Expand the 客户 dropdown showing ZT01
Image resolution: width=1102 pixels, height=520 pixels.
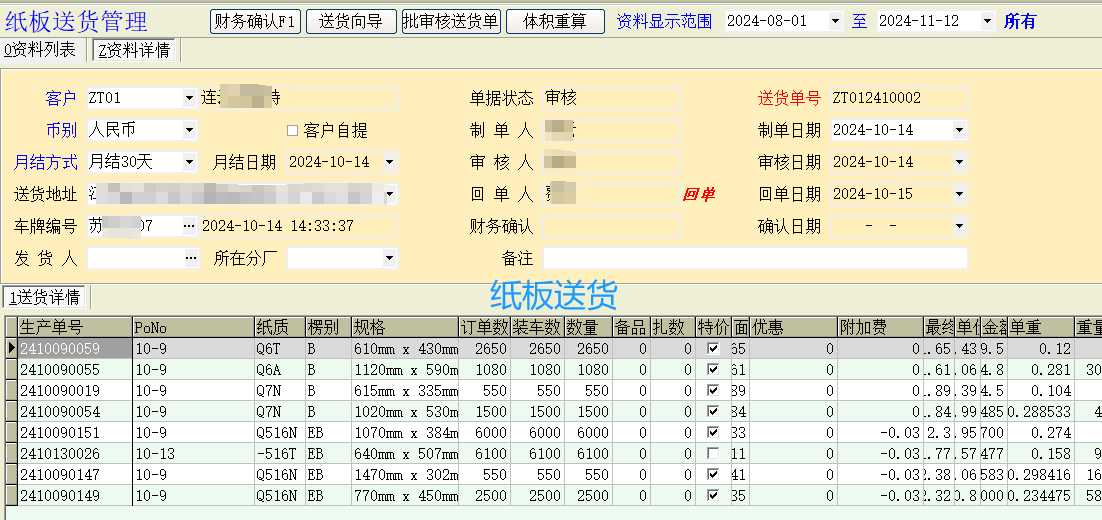coord(190,98)
